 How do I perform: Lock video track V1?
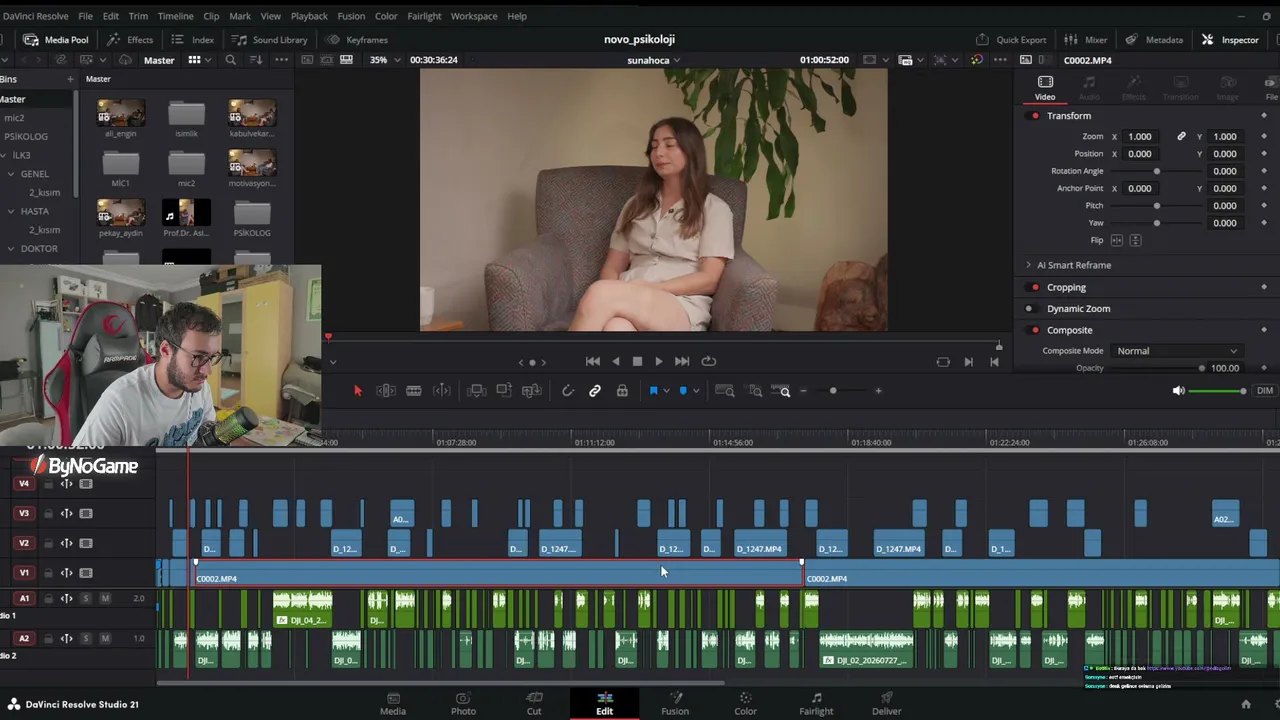48,573
